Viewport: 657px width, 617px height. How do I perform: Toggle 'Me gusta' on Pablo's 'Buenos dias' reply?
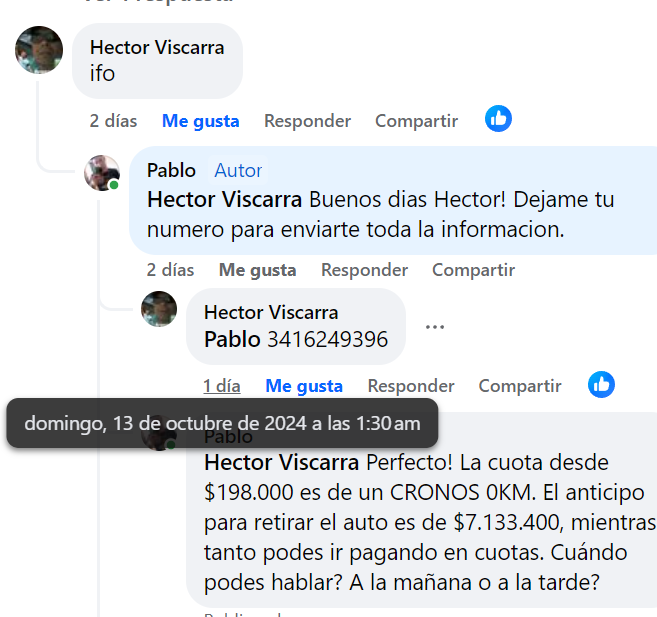257,270
